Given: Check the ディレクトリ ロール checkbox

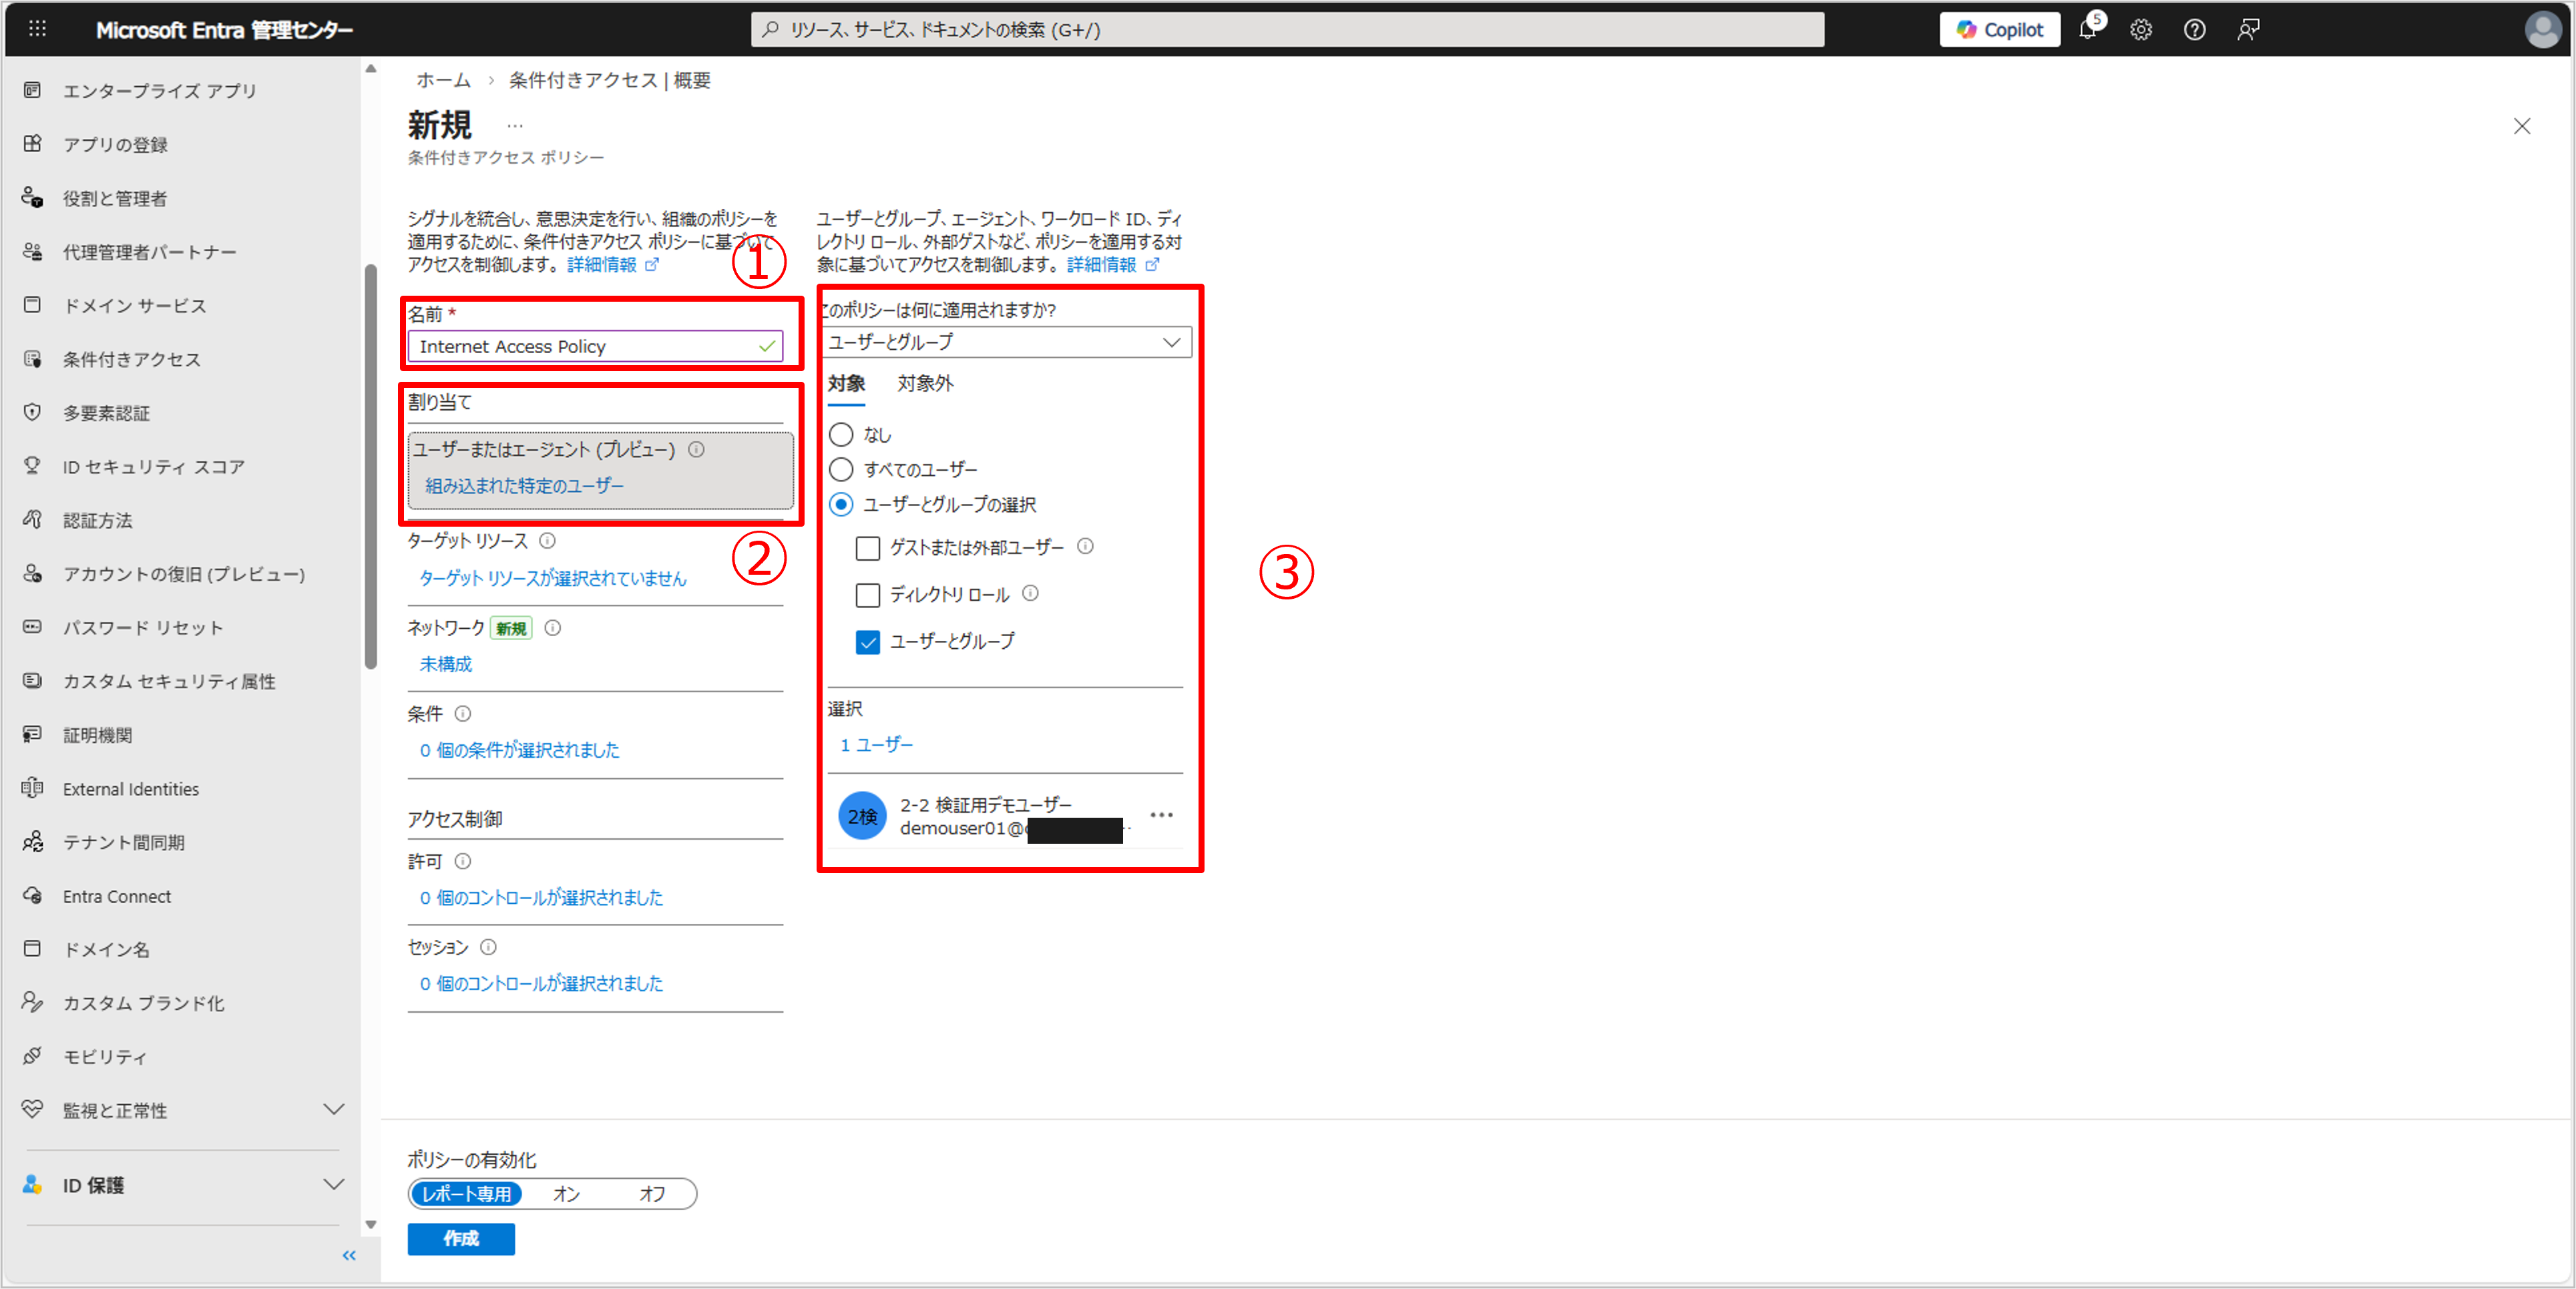Looking at the screenshot, I should pos(867,595).
